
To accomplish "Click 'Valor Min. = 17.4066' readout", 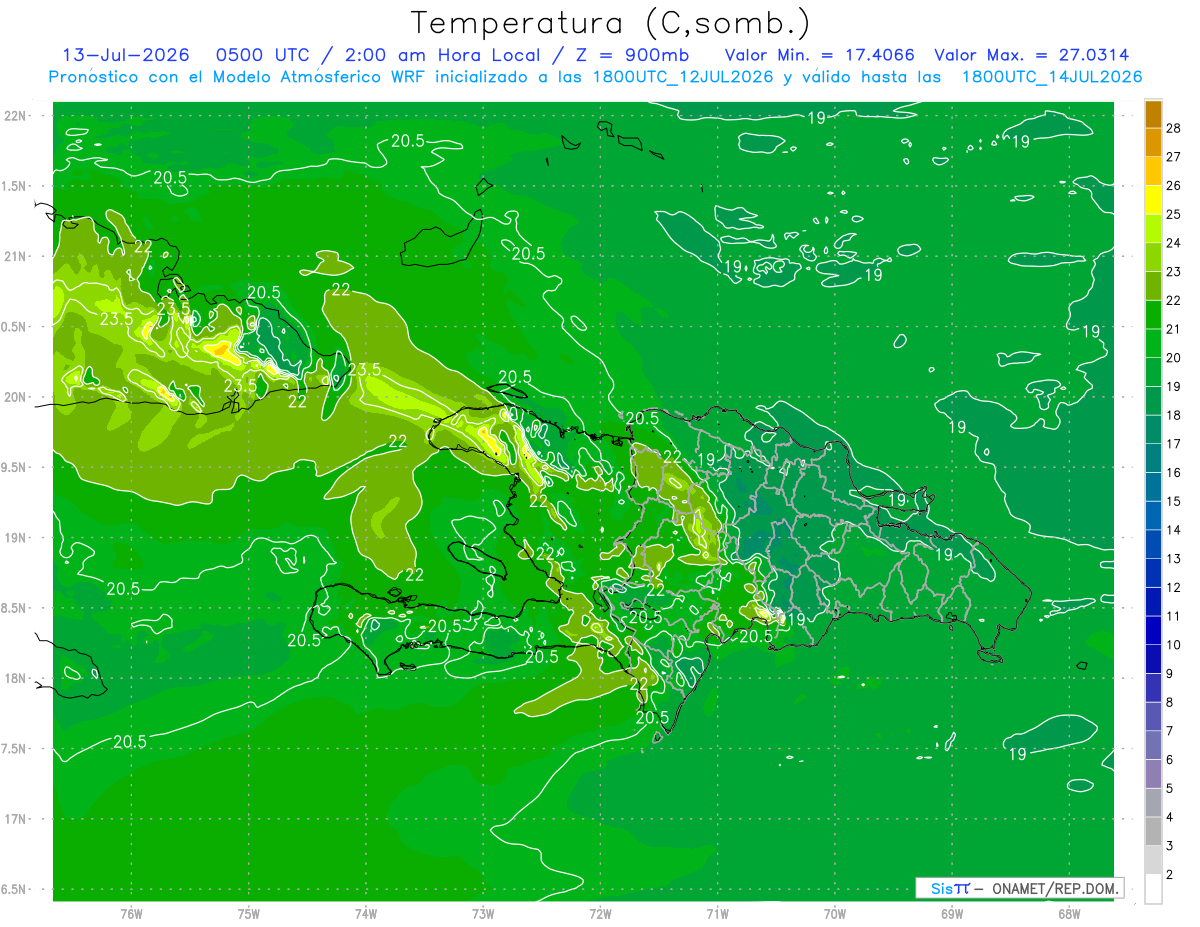I will coord(819,55).
